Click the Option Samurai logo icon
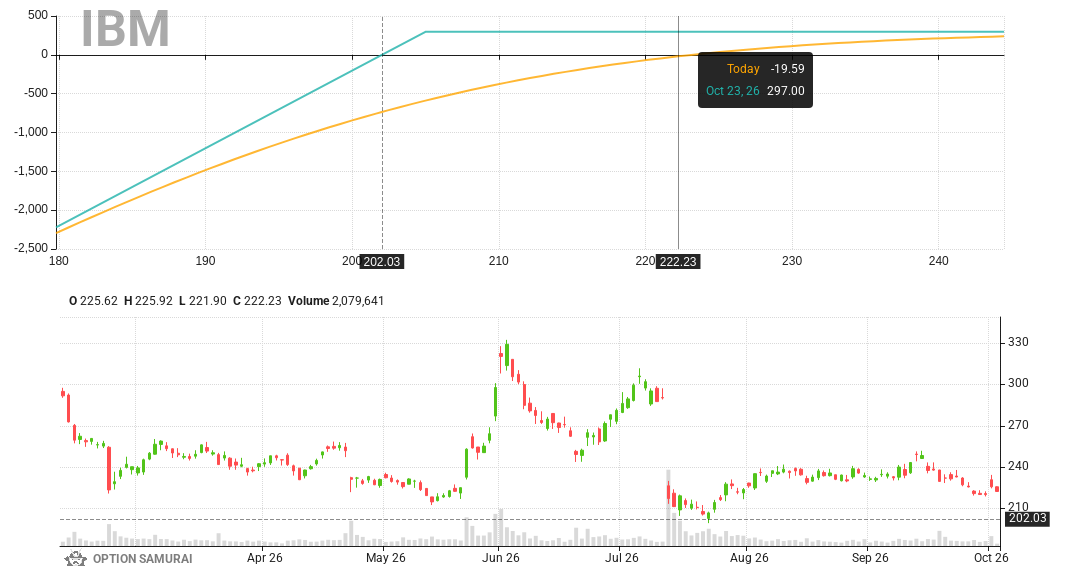 click(75, 558)
